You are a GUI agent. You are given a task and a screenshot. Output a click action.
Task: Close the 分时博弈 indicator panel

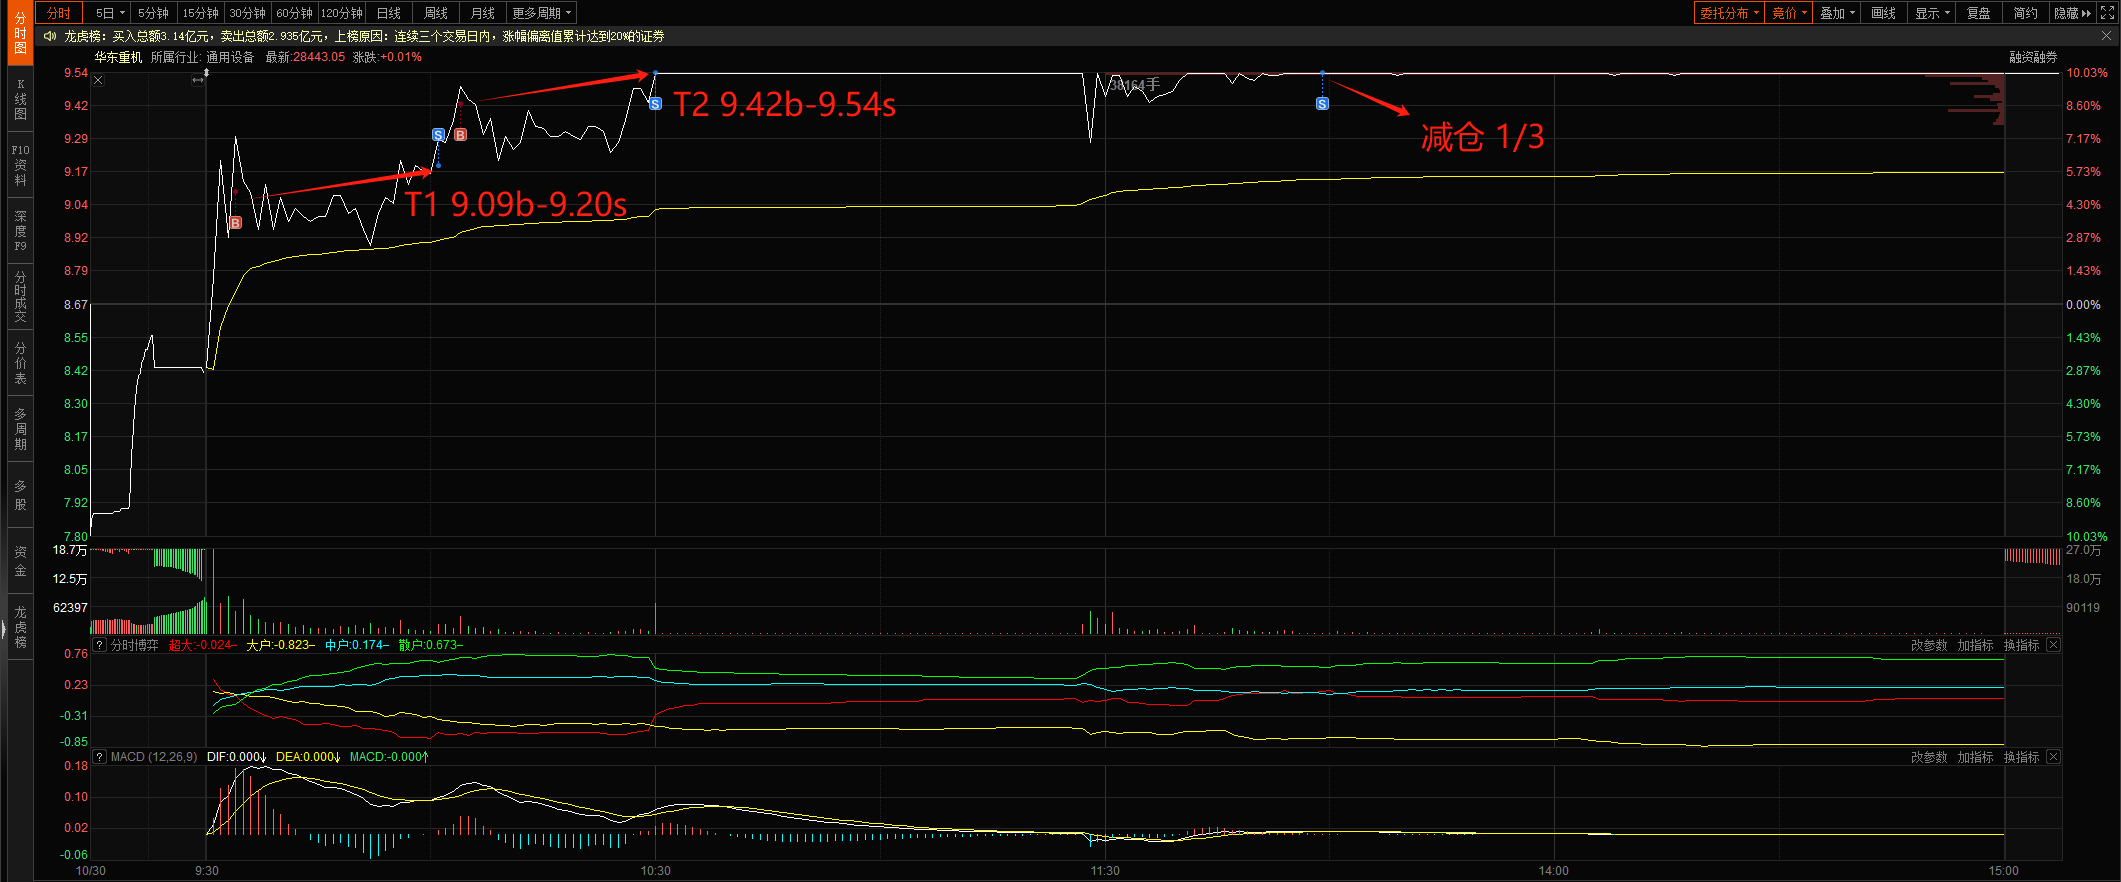coord(2053,645)
